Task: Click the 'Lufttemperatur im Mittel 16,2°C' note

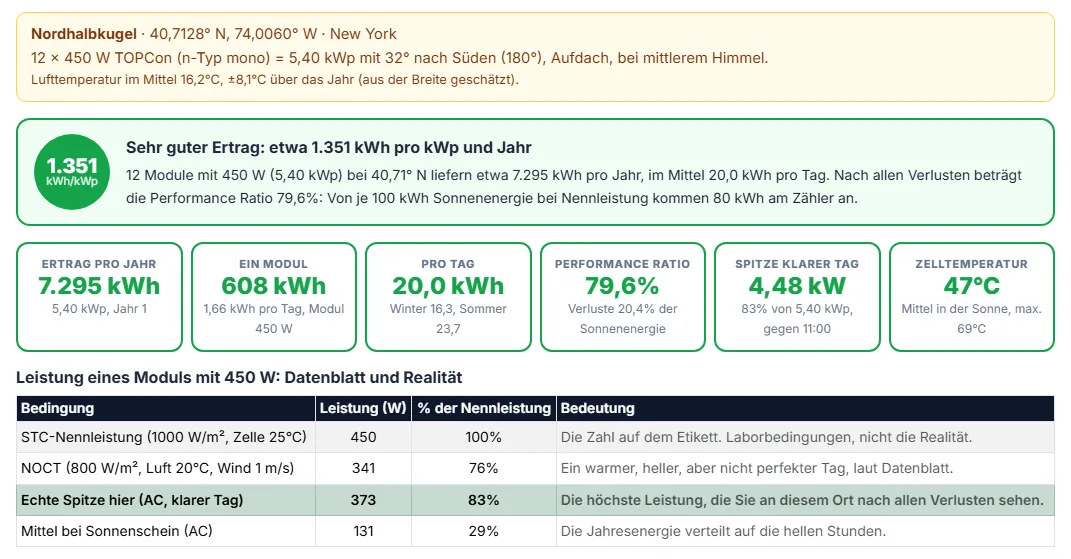Action: point(275,79)
